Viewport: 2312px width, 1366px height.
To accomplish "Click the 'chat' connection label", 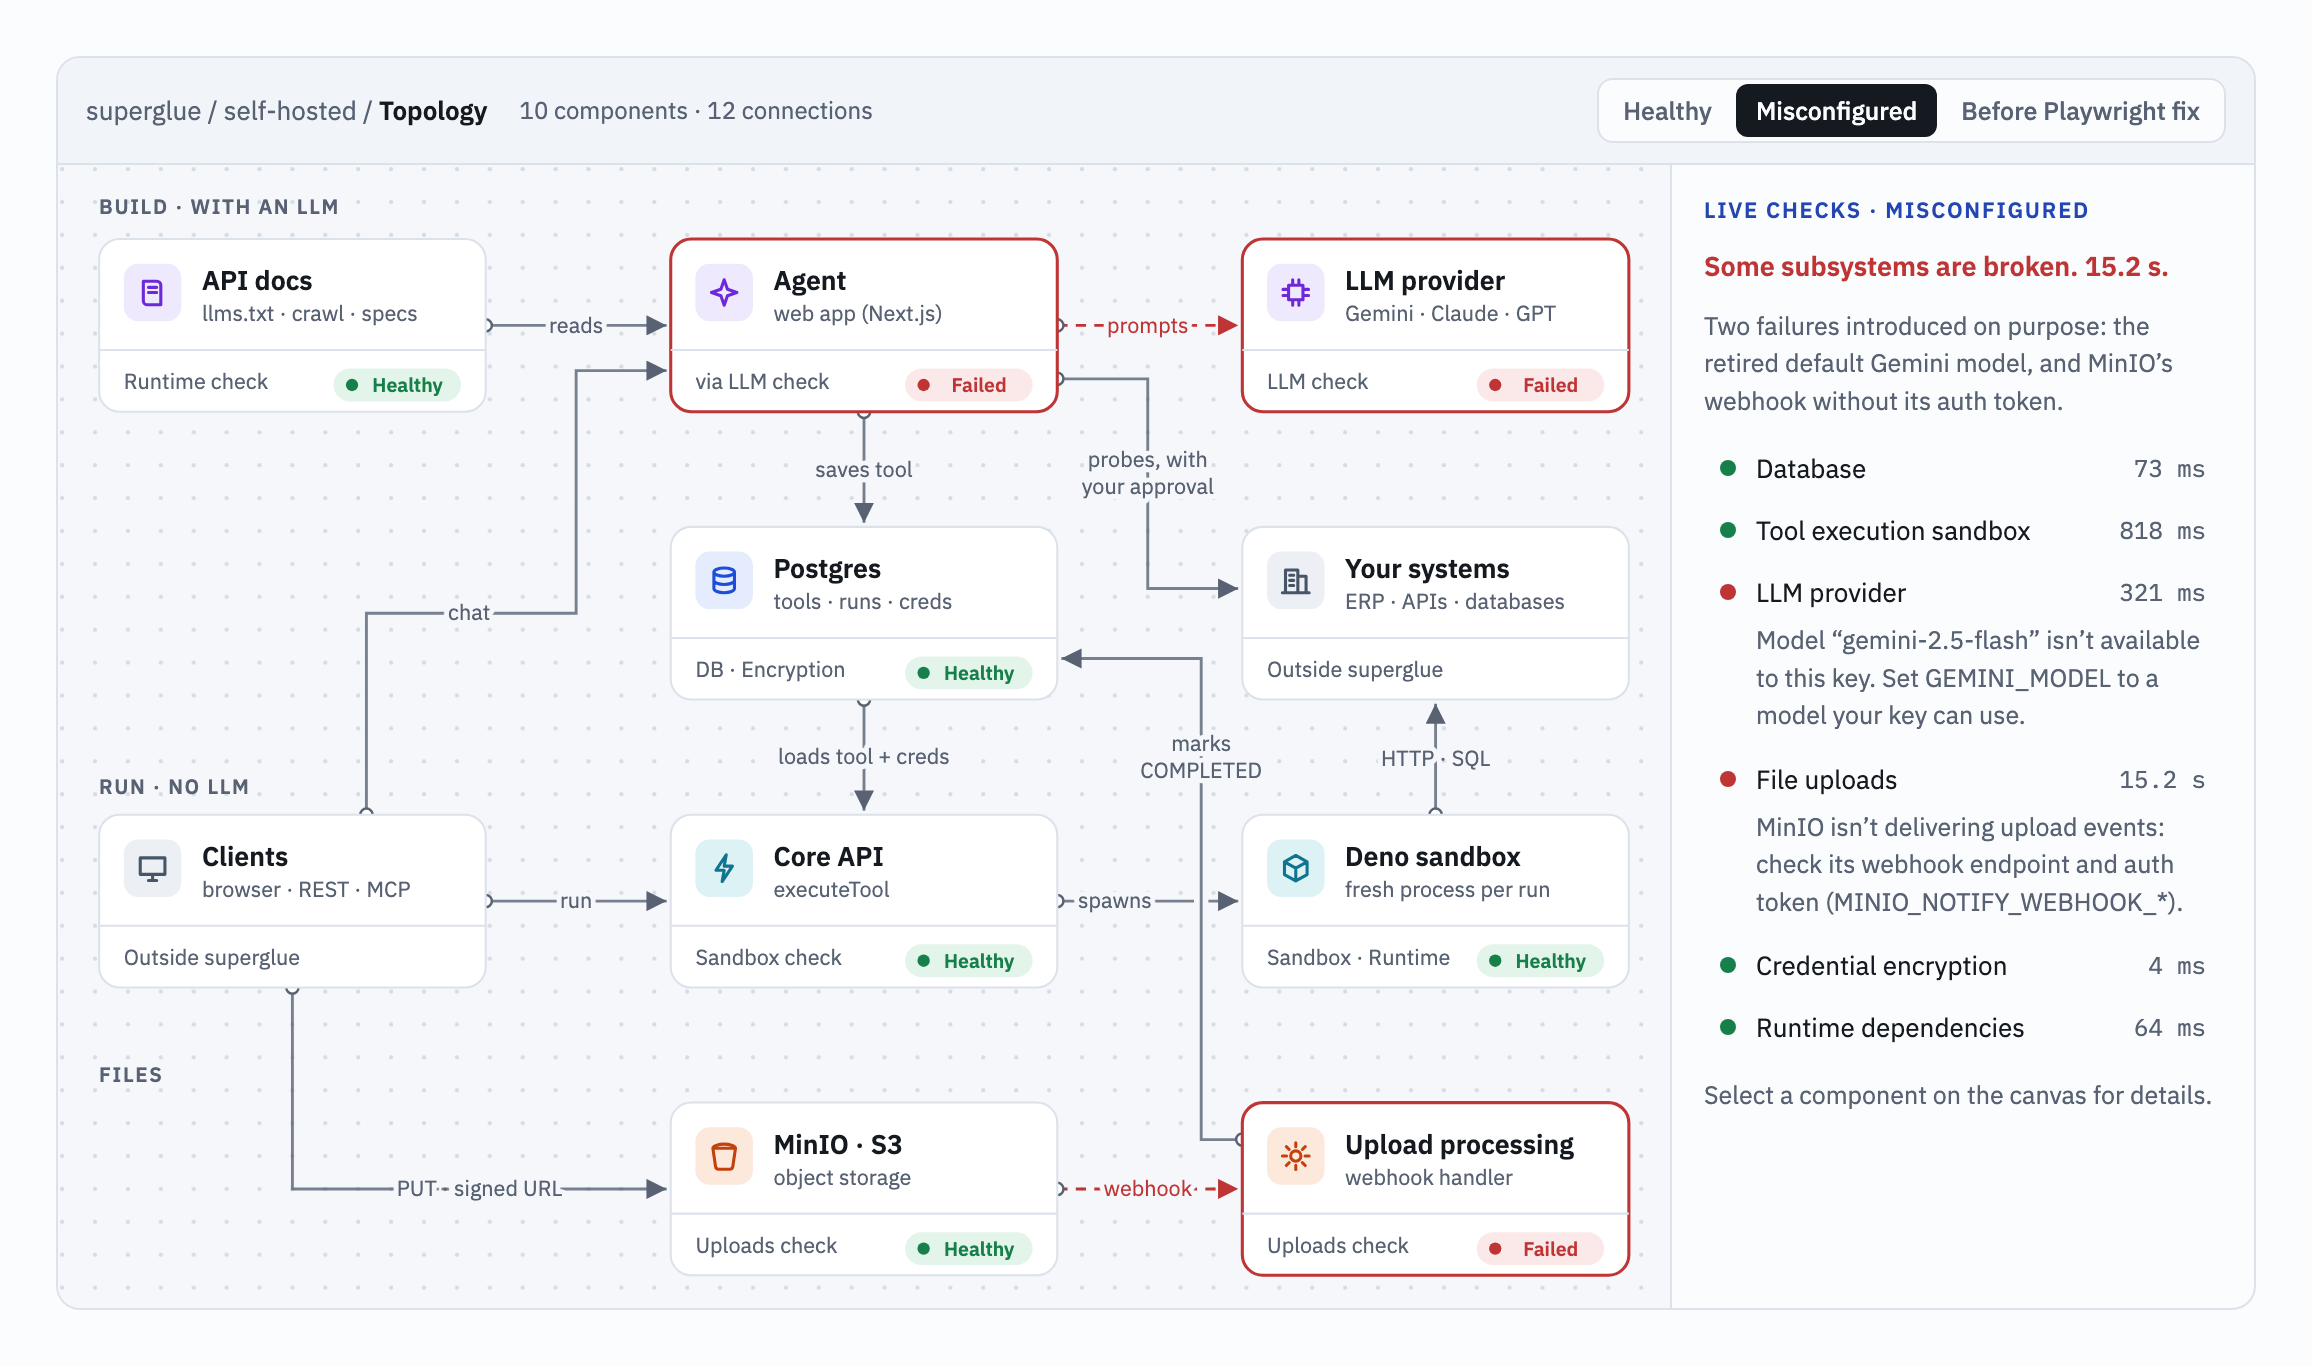I will coord(469,613).
